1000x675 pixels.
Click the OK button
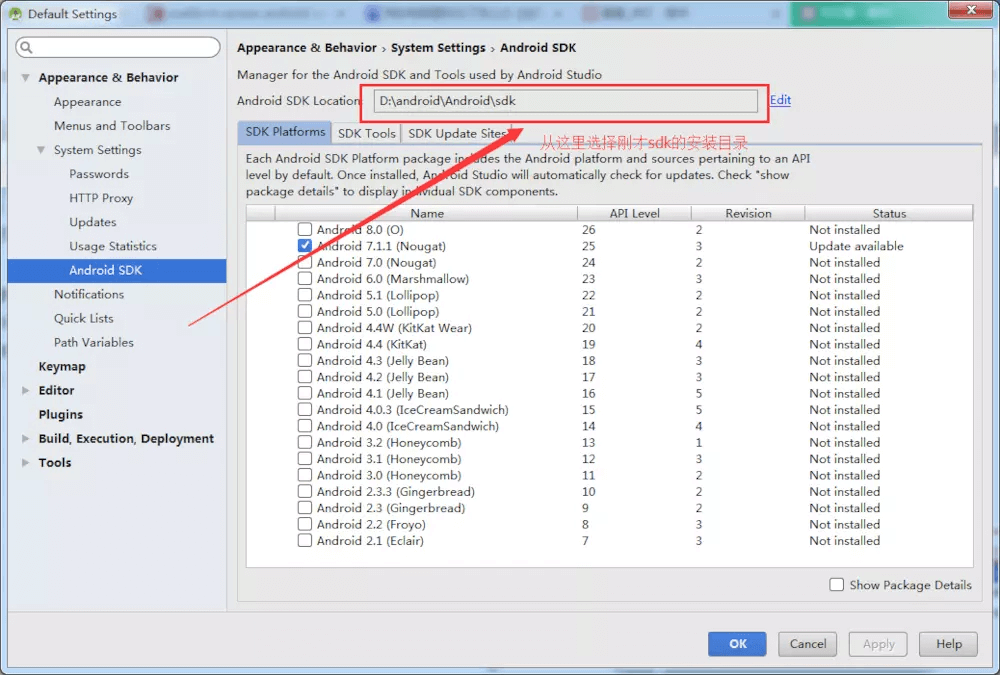pyautogui.click(x=737, y=644)
